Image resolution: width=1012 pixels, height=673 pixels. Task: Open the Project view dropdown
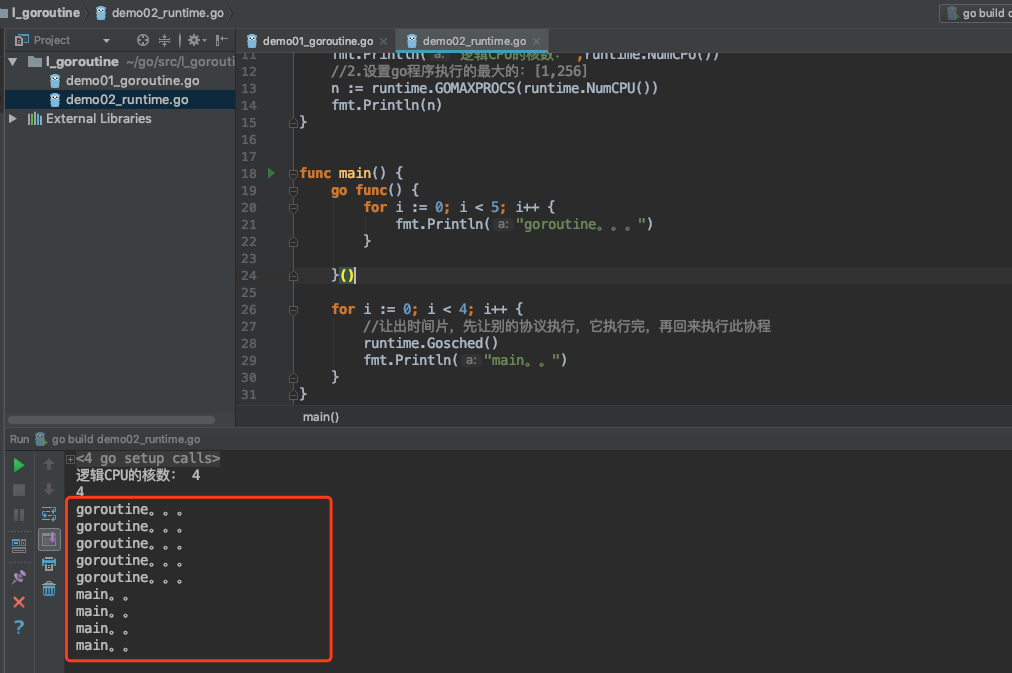pos(106,40)
